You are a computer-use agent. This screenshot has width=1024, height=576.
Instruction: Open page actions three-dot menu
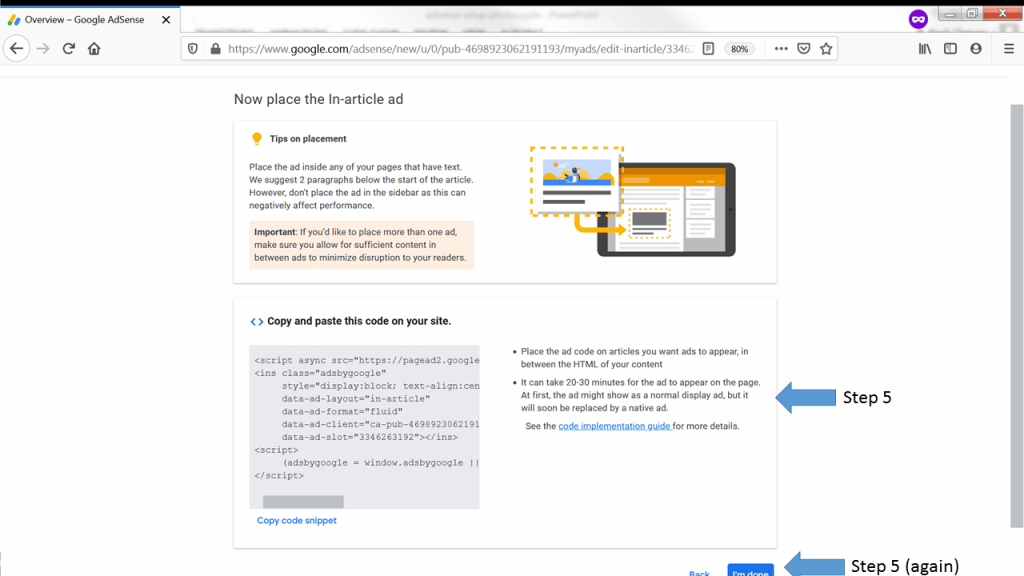[x=781, y=48]
